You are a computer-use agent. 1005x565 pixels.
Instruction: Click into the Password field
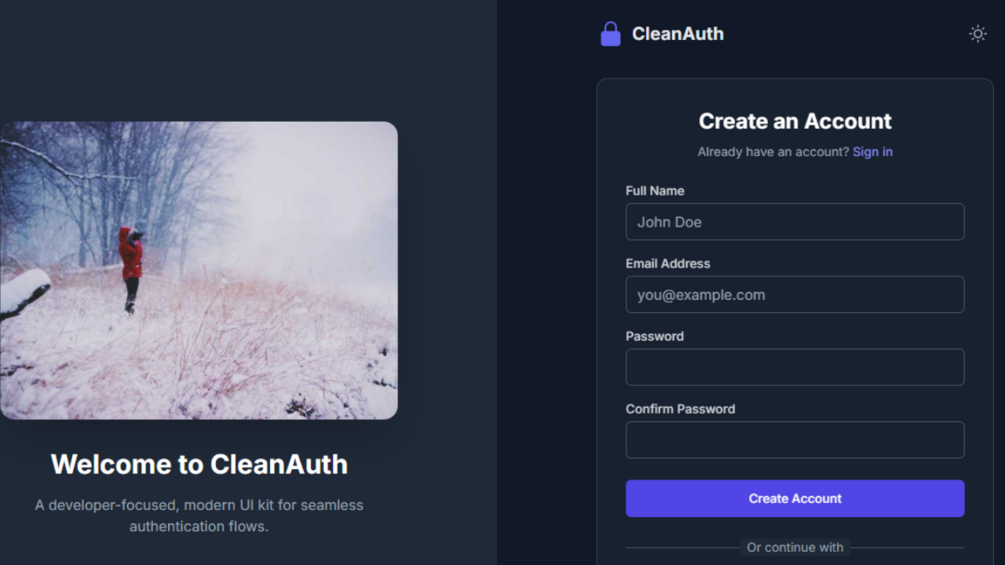(x=795, y=367)
